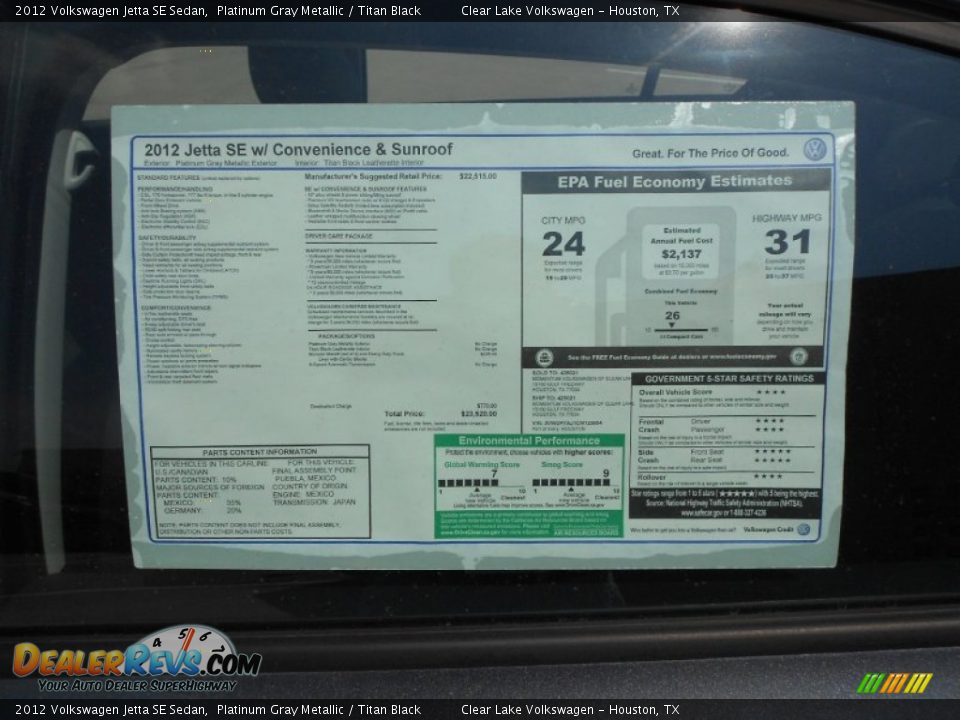Click the Smog Score bar
Image resolution: width=960 pixels, height=720 pixels.
click(572, 482)
